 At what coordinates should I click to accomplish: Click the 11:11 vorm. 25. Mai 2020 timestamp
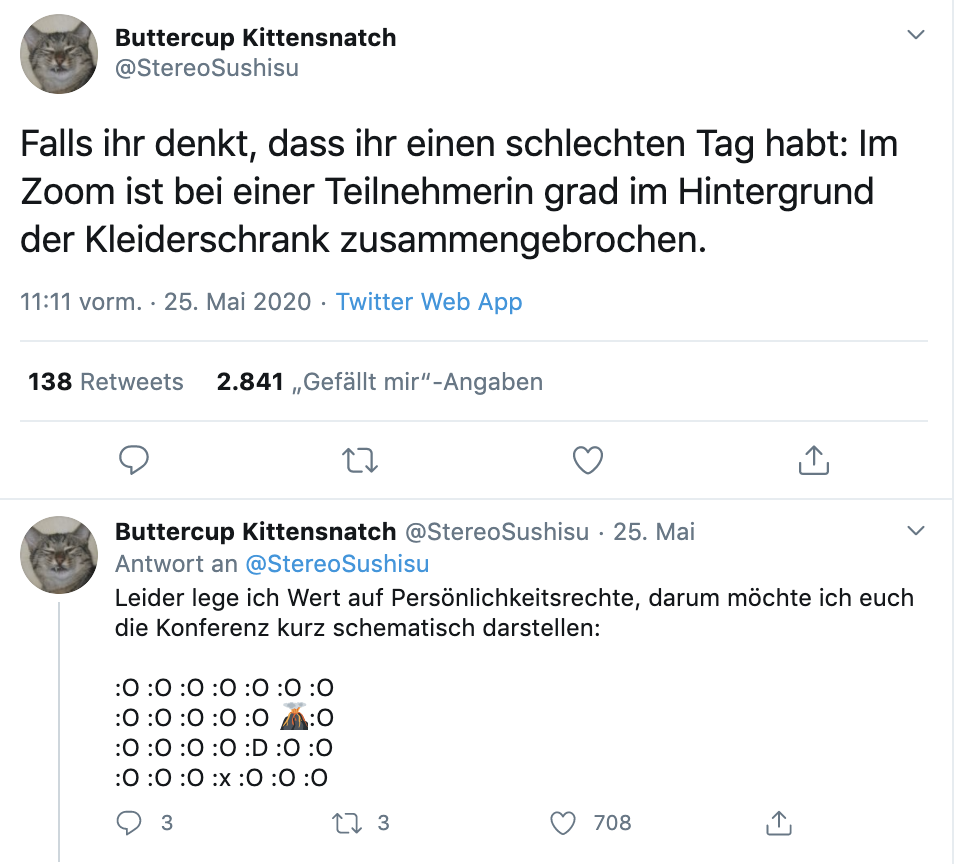166,302
